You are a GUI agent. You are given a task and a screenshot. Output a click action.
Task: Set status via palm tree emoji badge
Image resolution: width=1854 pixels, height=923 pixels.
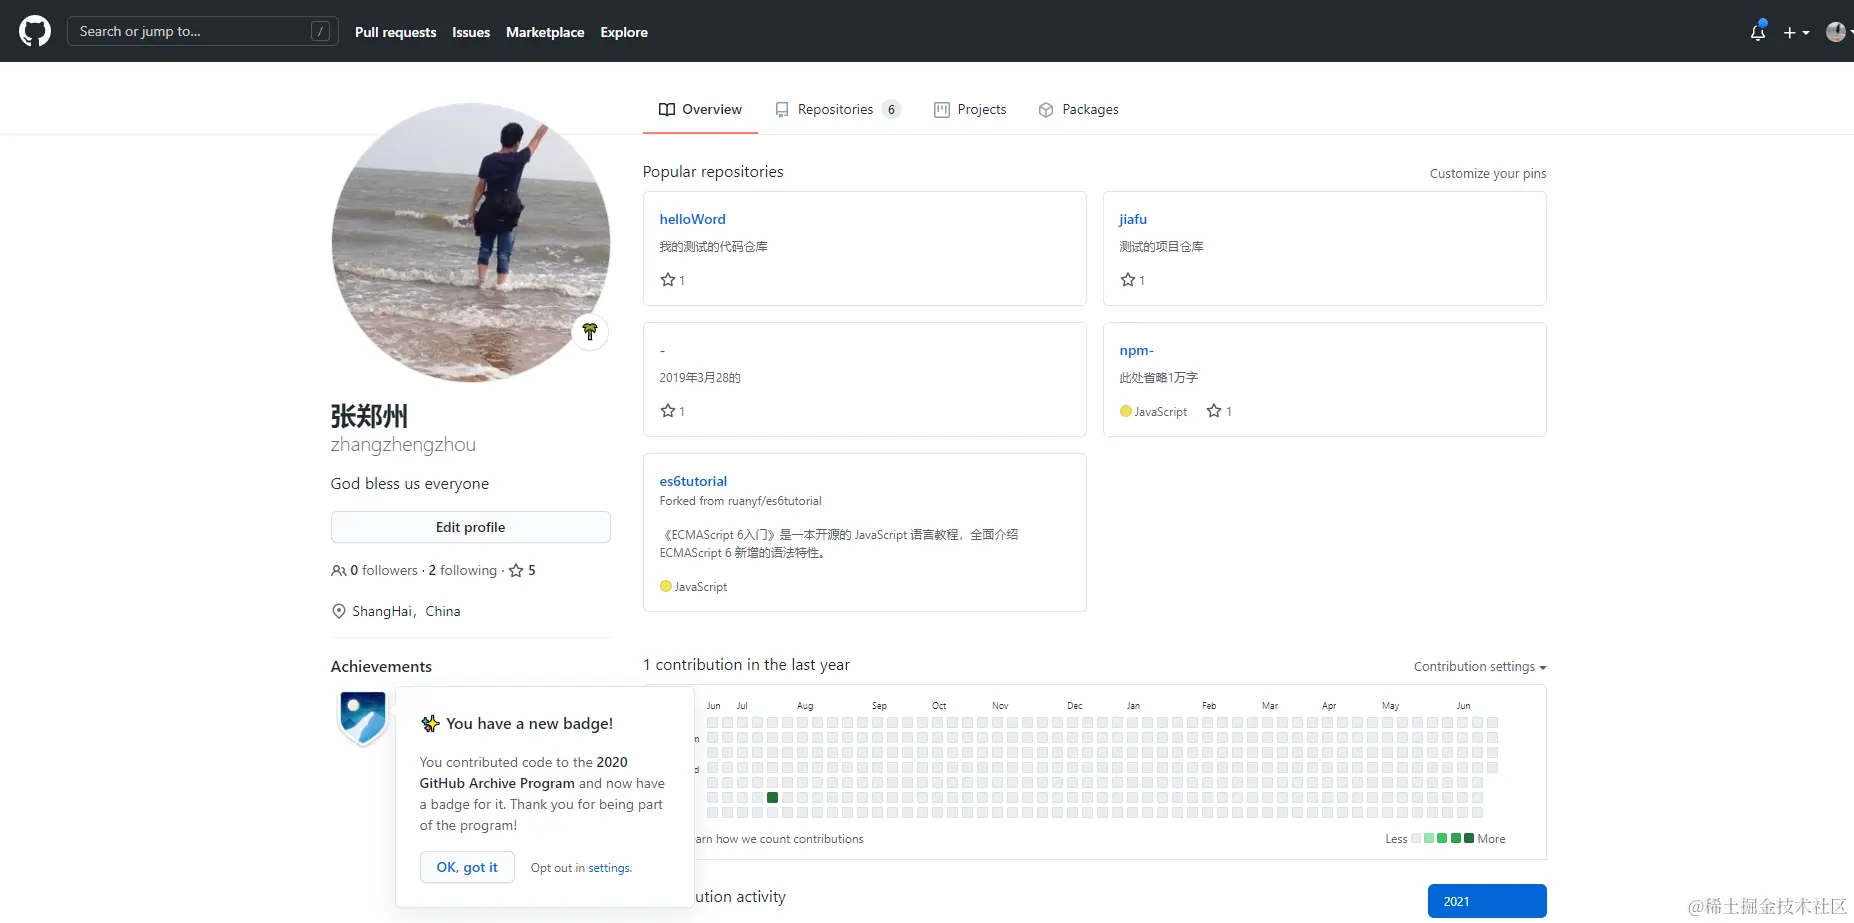tap(590, 331)
